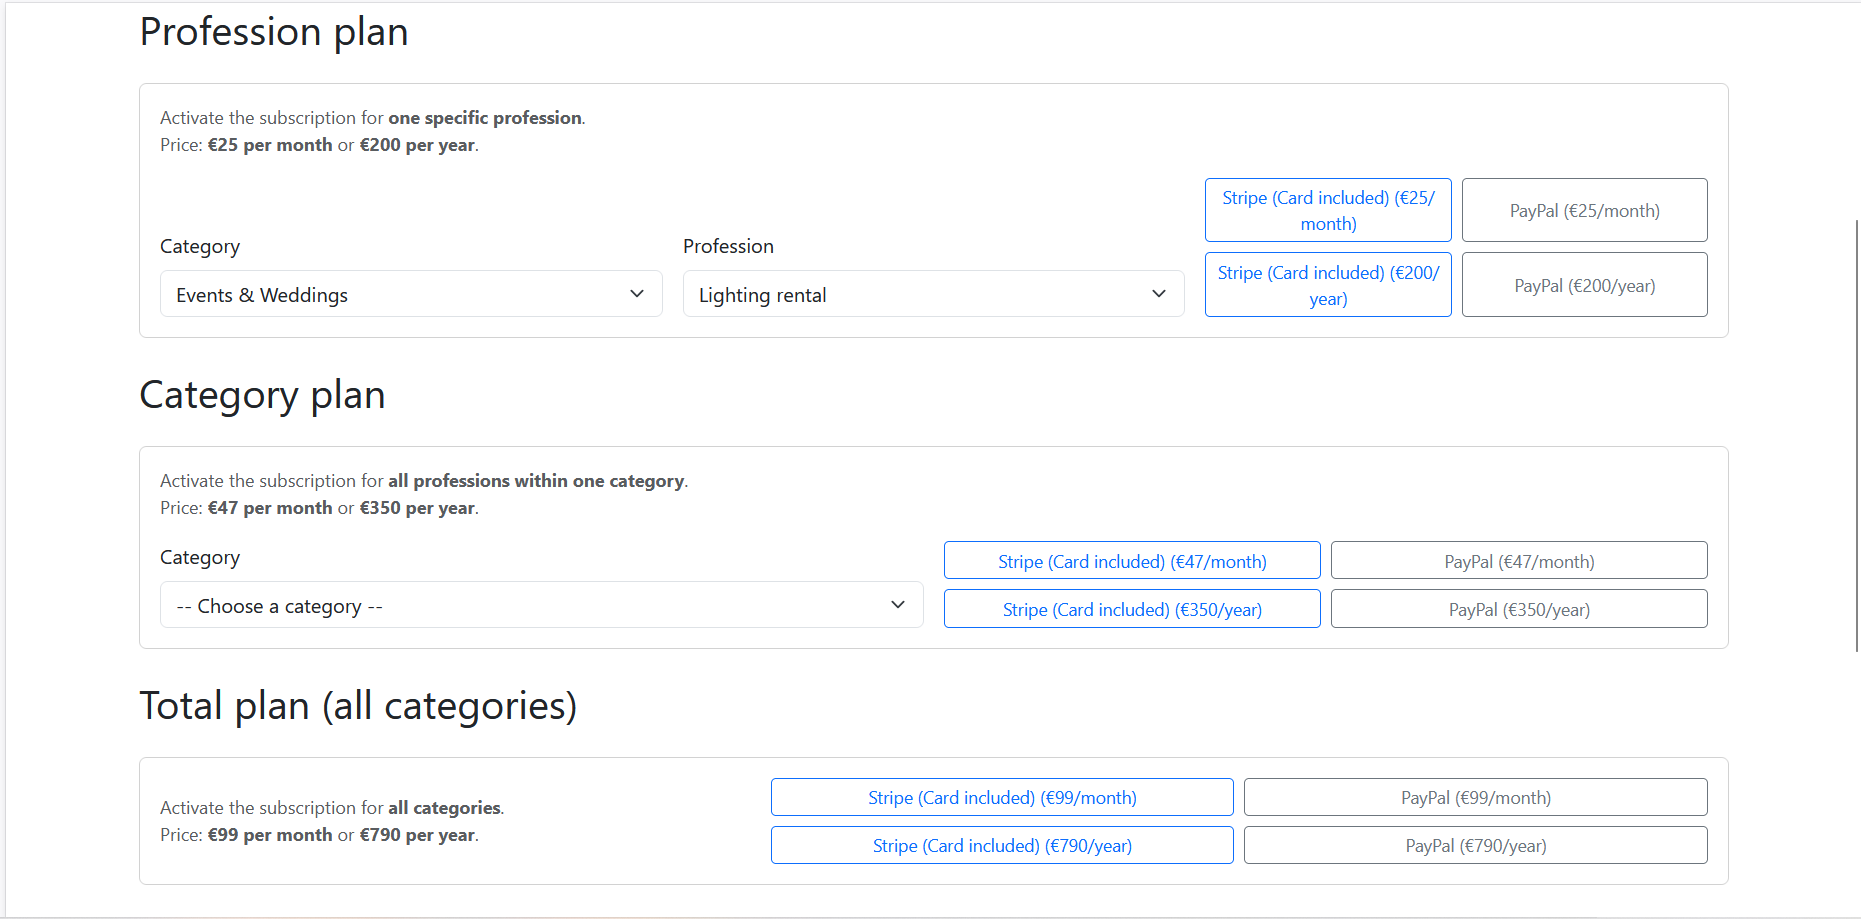Pay yearly with PayPal (€790/year)

pyautogui.click(x=1475, y=845)
